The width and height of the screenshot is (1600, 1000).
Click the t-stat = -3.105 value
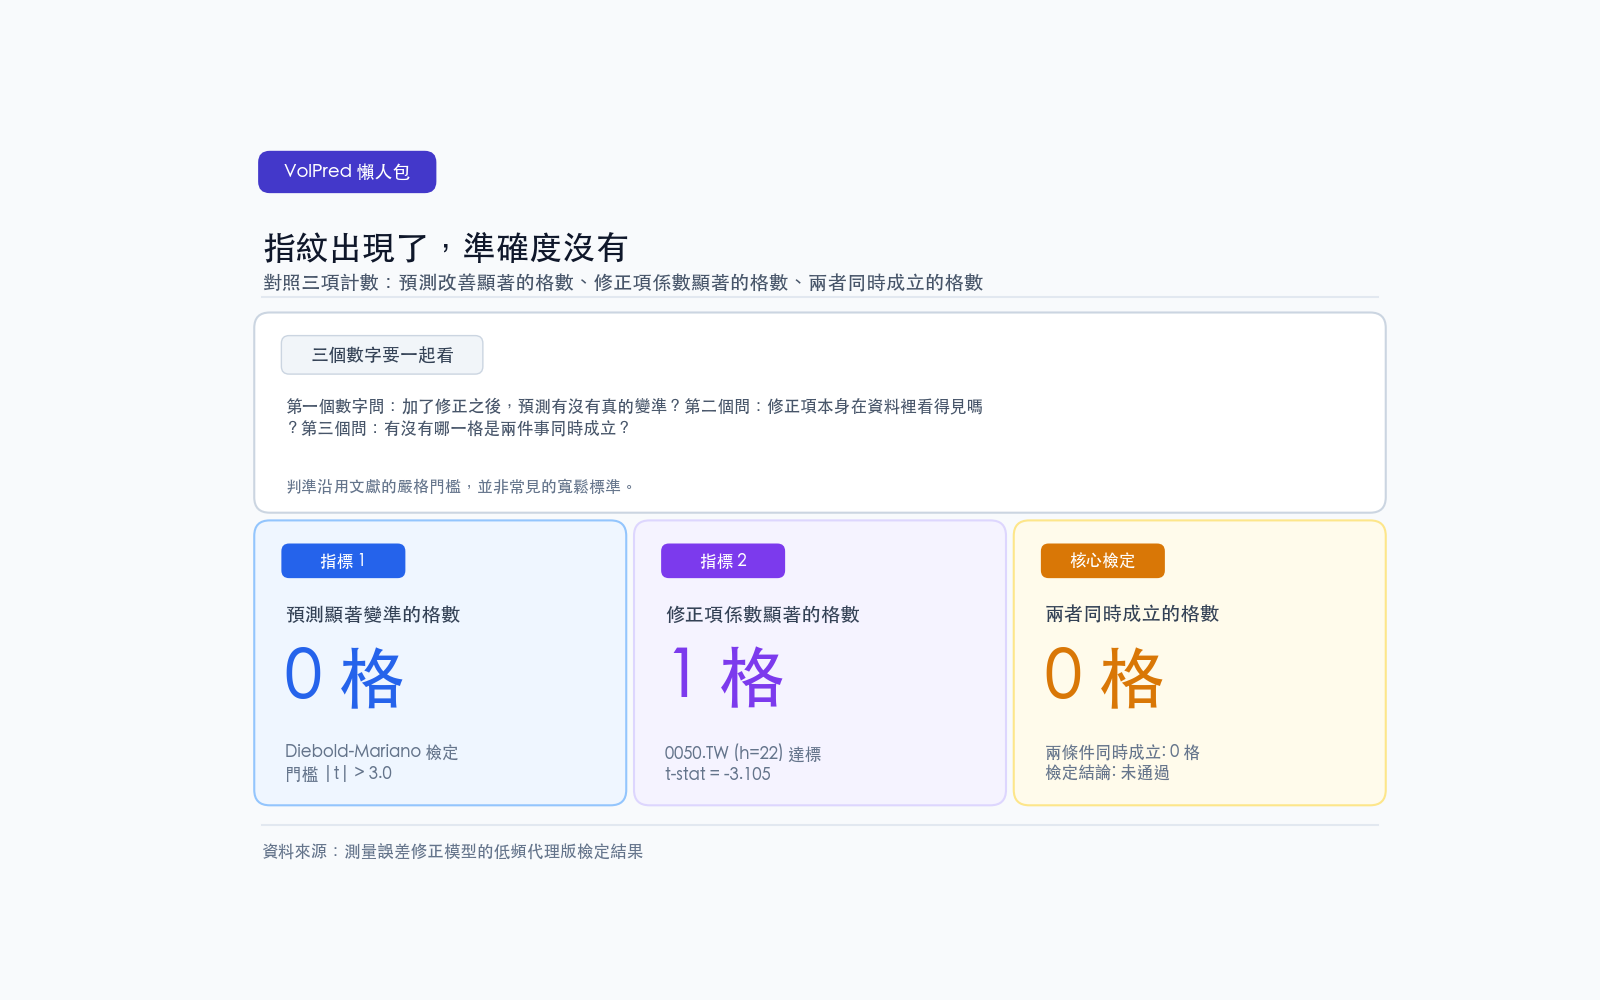[x=718, y=774]
